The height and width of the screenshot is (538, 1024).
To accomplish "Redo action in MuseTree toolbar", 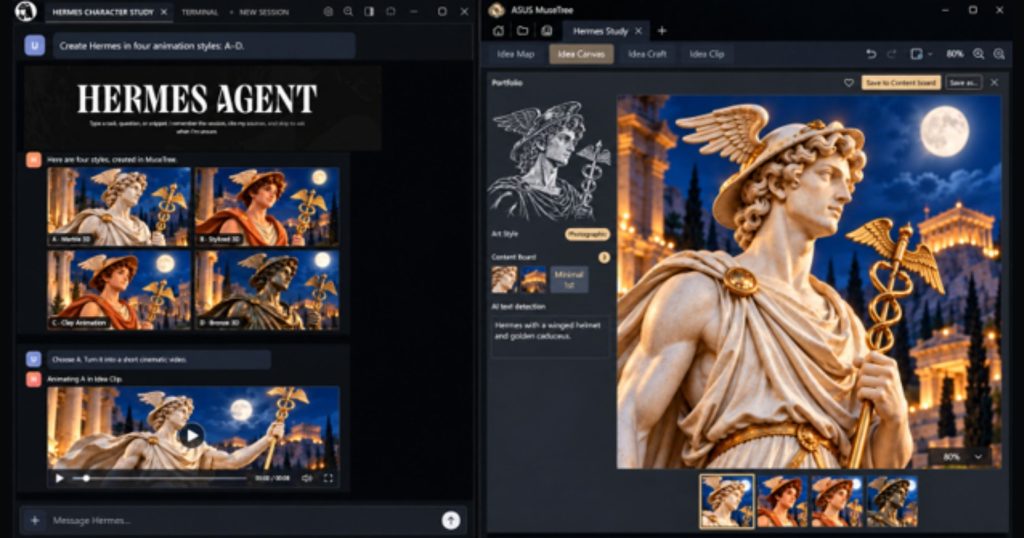I will tap(891, 54).
